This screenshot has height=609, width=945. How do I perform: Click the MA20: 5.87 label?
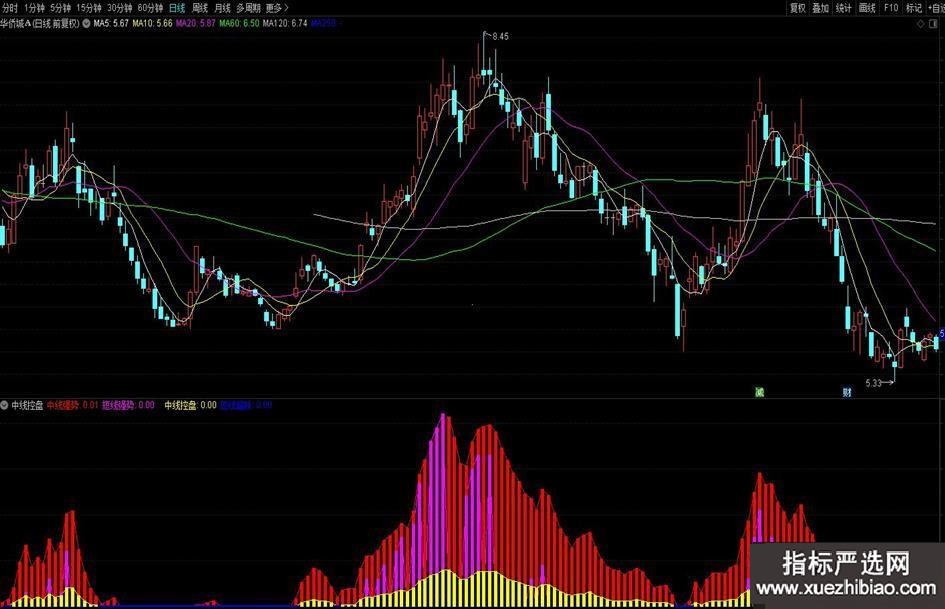[x=195, y=24]
